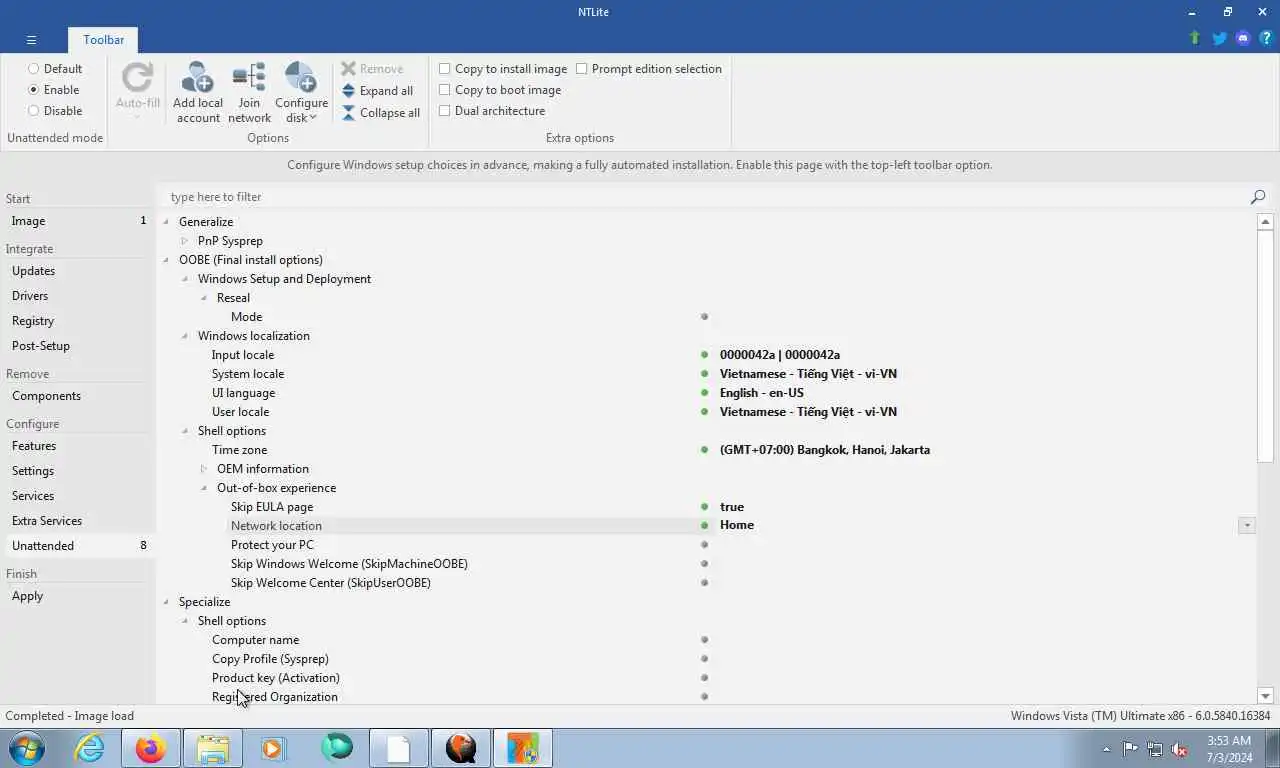Click the Remove toolbar item

(x=372, y=69)
